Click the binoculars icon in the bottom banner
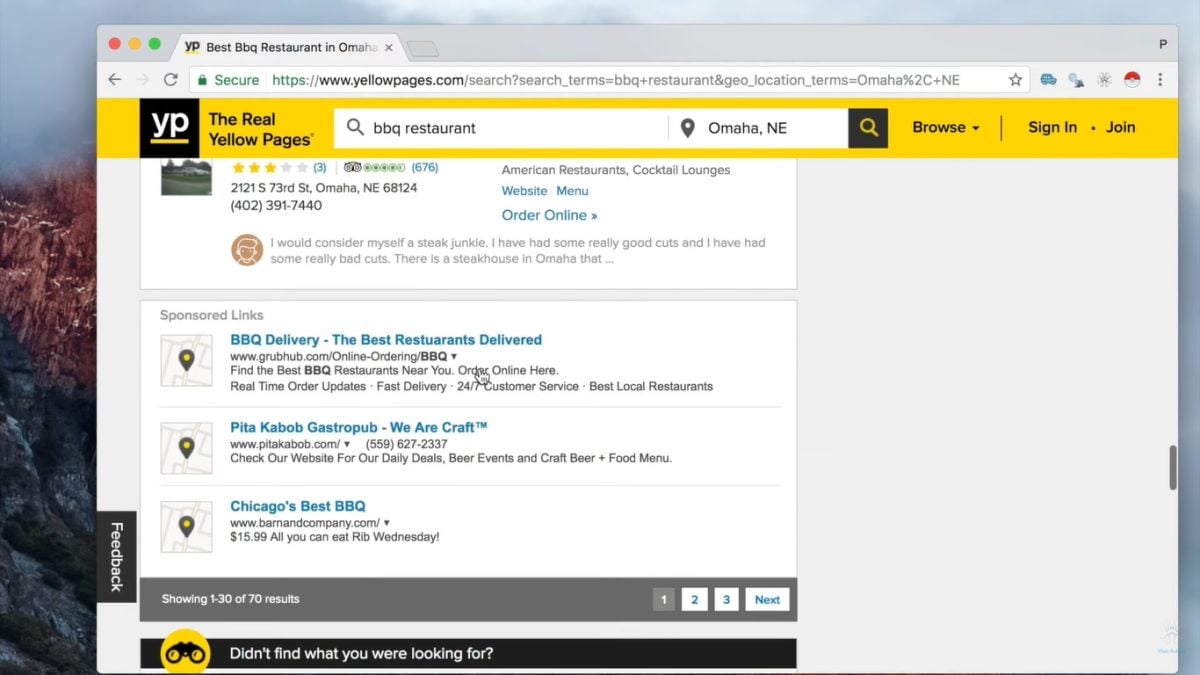The width and height of the screenshot is (1200, 675). (x=185, y=654)
